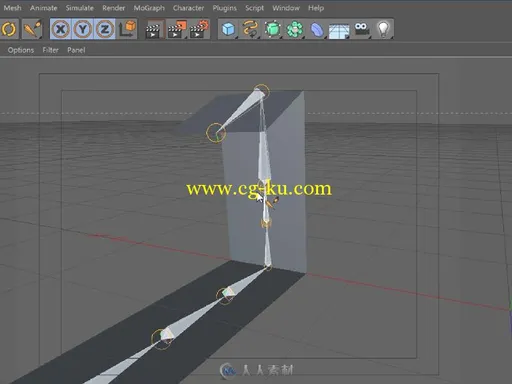Select the small joint handle mid-column
The height and width of the screenshot is (384, 512).
point(266,223)
